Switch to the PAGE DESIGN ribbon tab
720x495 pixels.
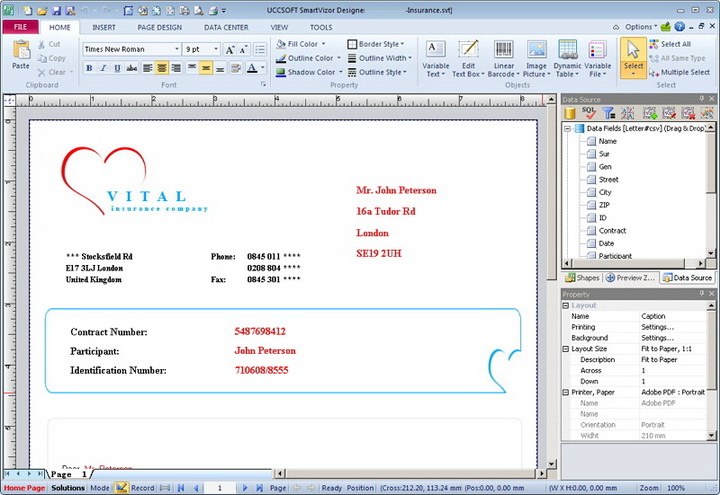tap(160, 27)
